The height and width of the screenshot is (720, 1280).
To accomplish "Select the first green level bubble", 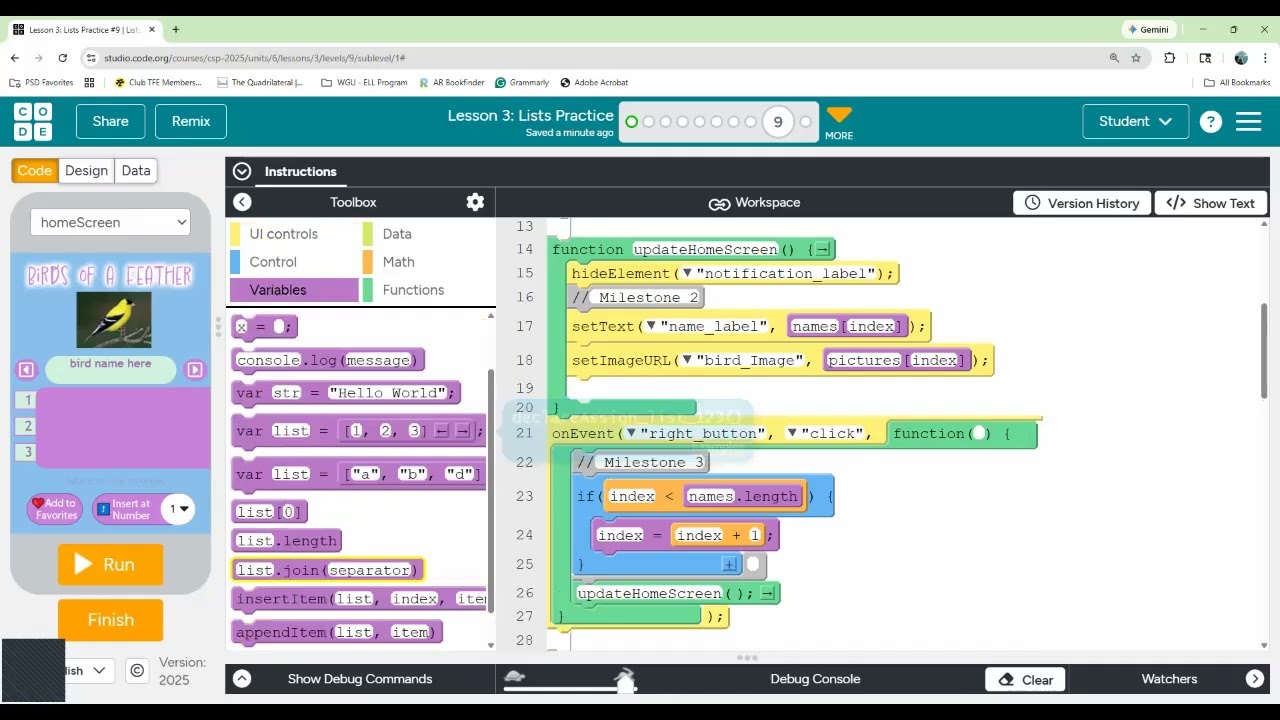I will (631, 122).
